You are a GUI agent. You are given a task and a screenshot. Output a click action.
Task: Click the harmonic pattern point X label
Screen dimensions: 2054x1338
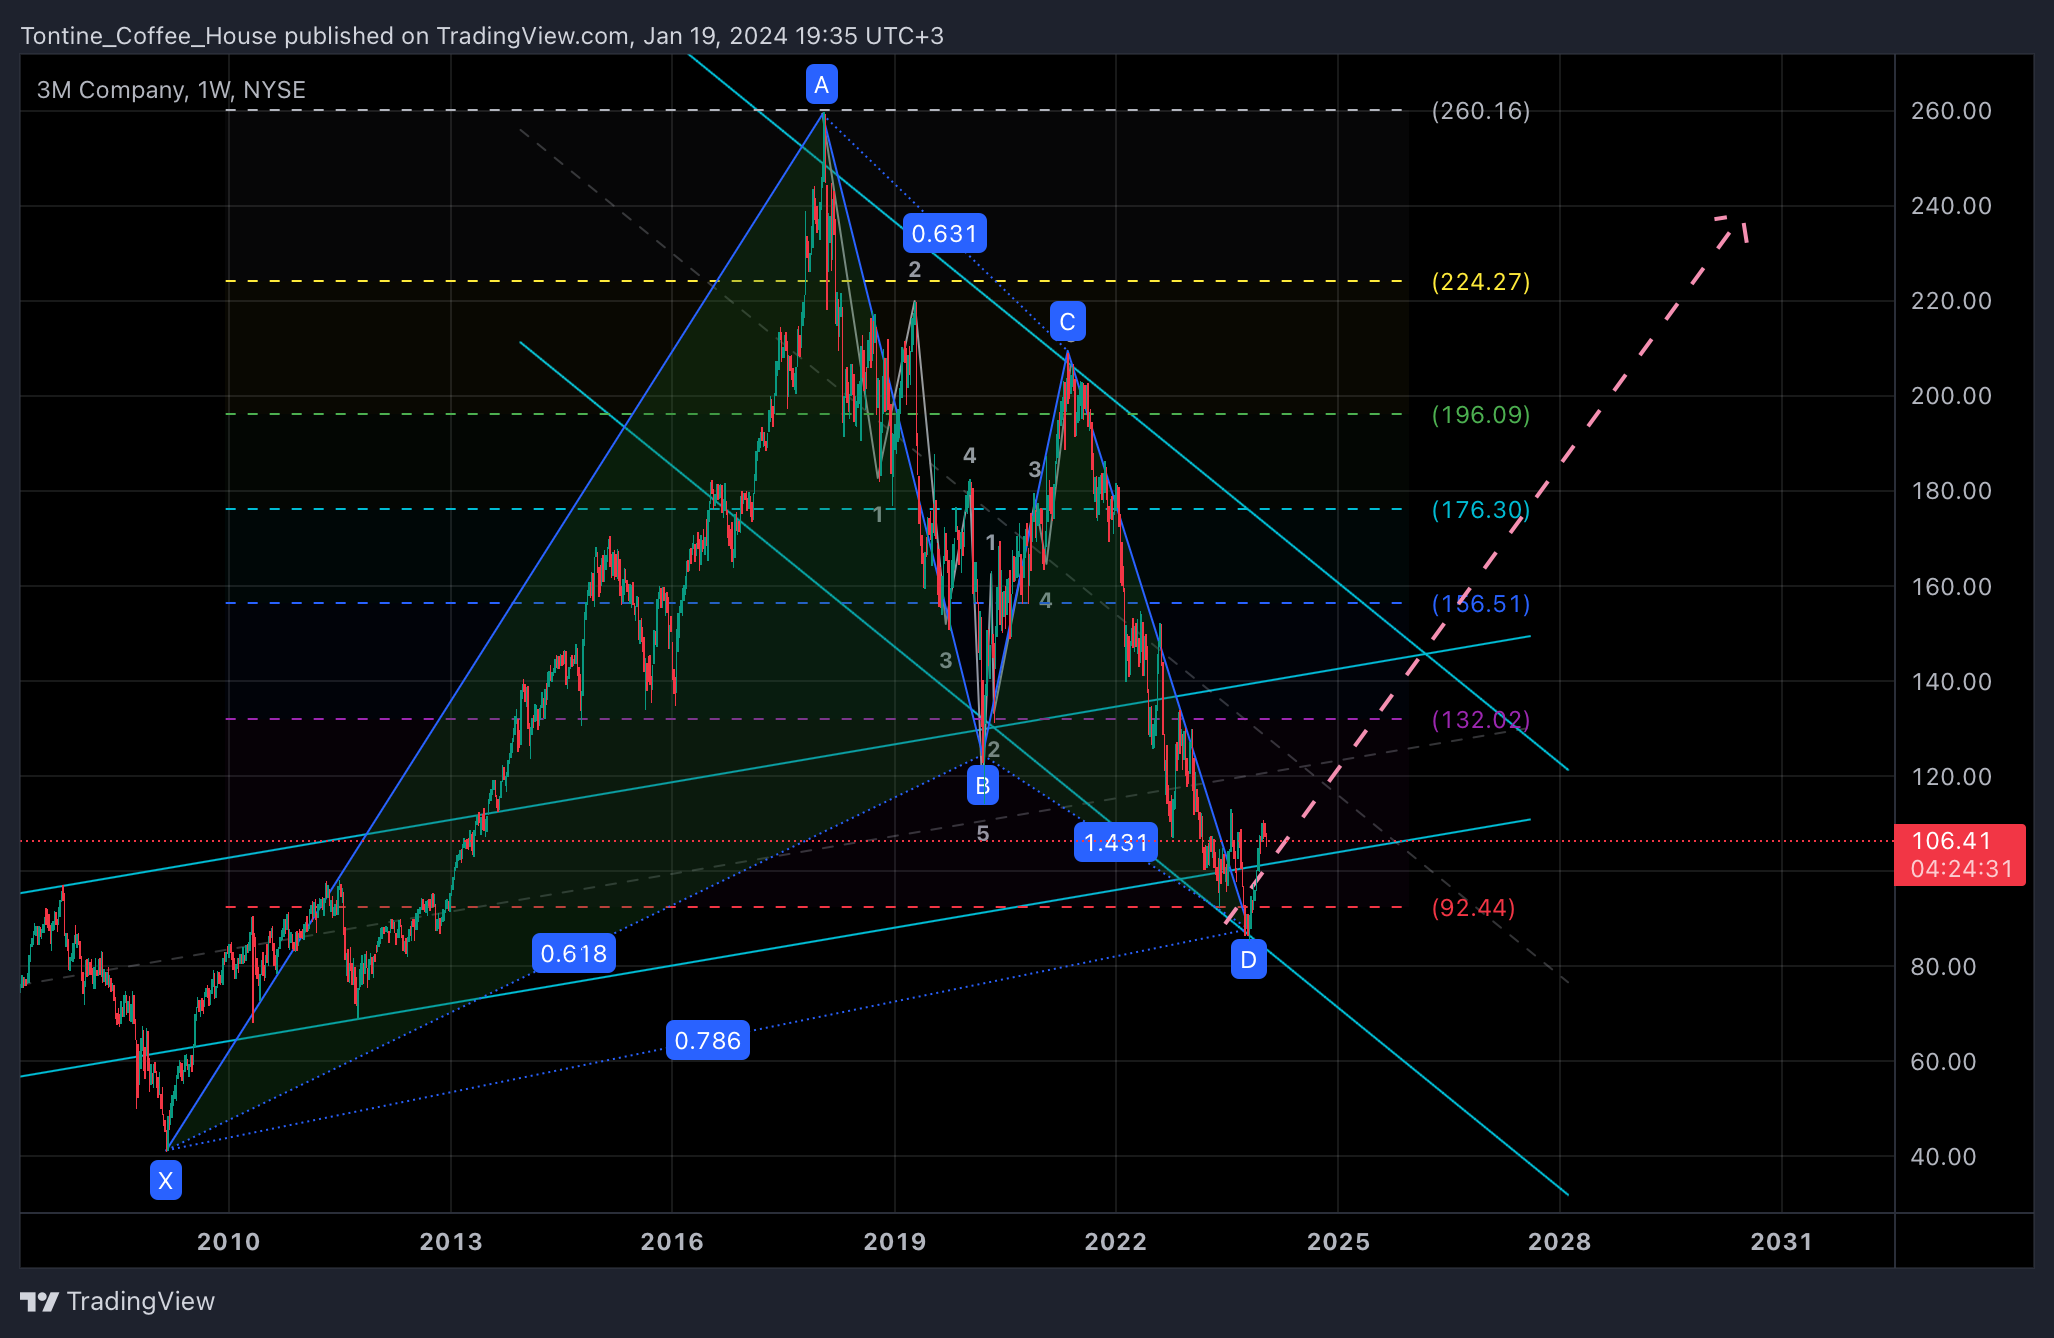coord(166,1180)
